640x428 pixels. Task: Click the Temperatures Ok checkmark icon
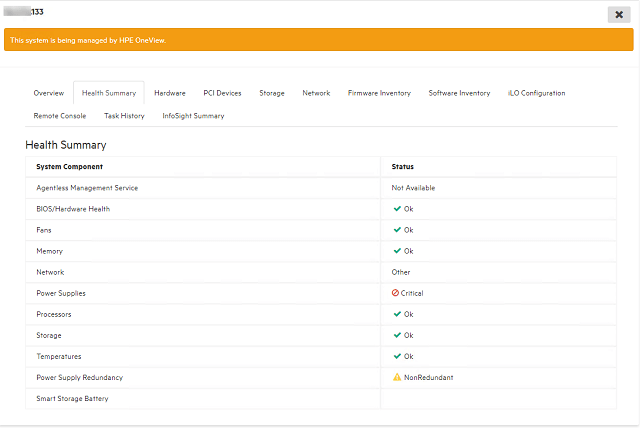(397, 356)
